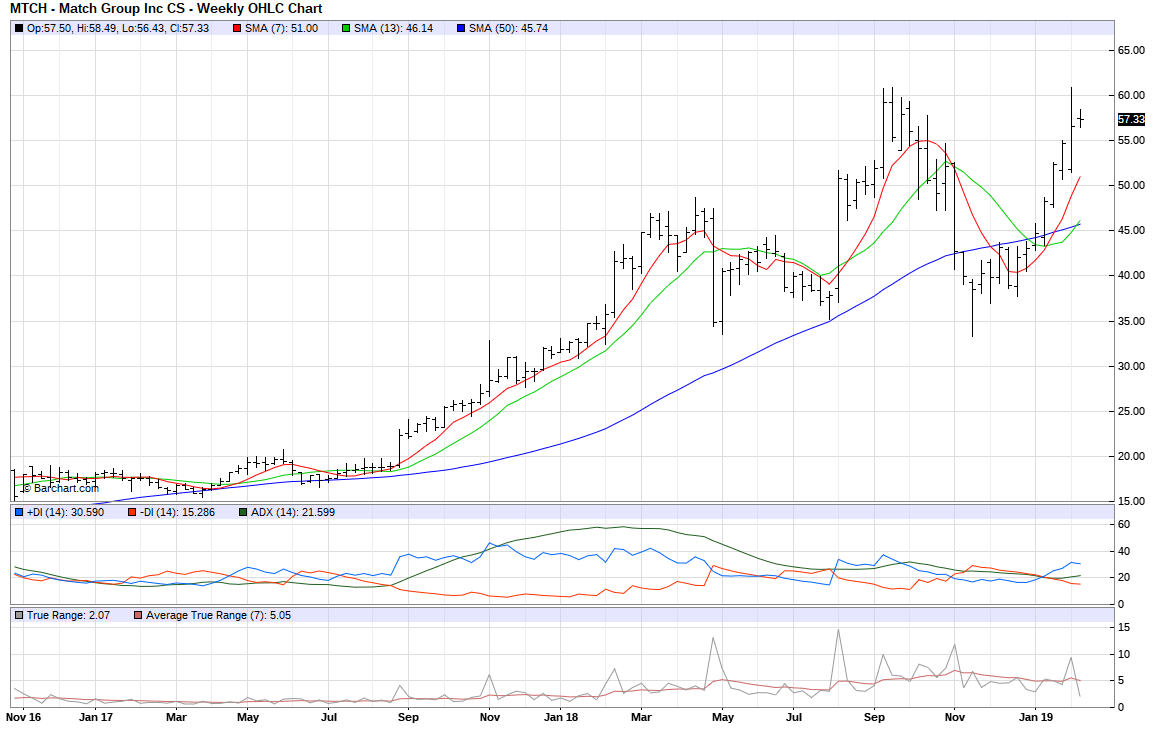Image resolution: width=1156 pixels, height=748 pixels.
Task: Select the green SMA (13) legend swatch
Action: 345,28
